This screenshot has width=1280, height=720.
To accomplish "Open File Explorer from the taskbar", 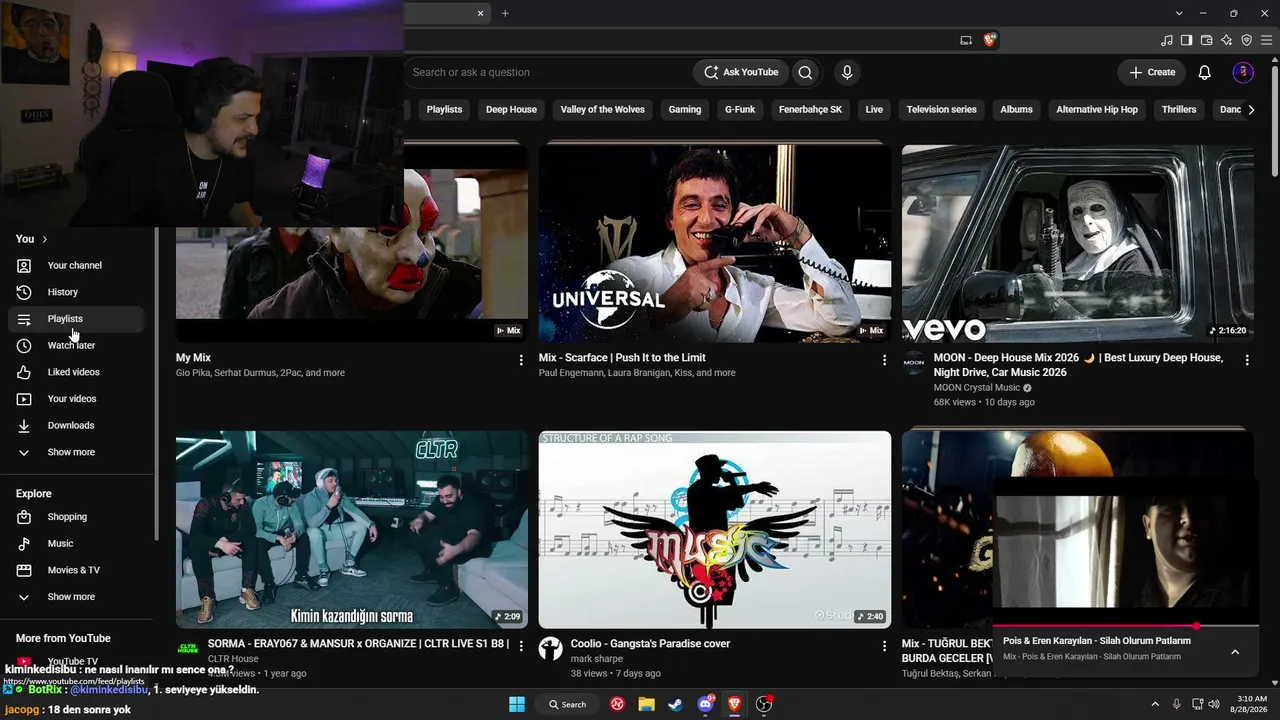I will [647, 704].
